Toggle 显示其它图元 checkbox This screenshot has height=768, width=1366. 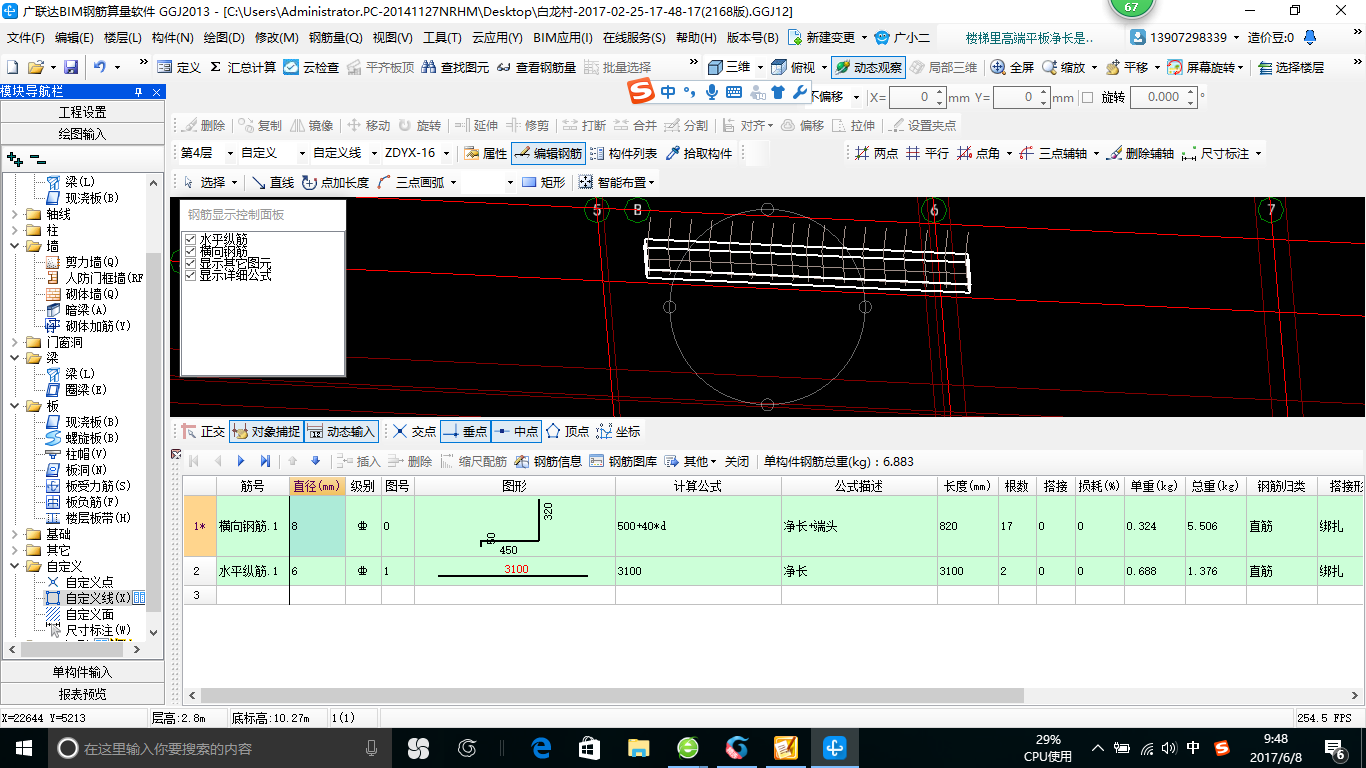191,264
